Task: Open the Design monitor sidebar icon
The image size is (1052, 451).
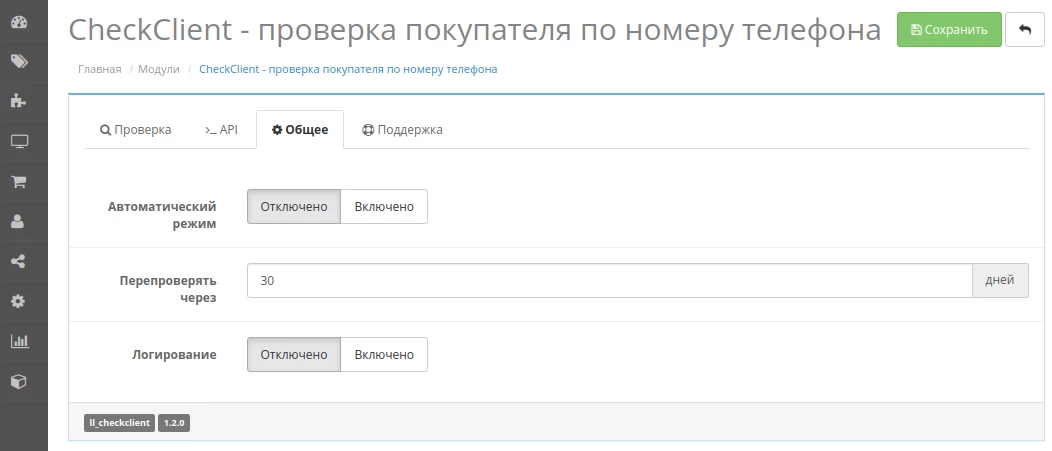Action: (19, 142)
